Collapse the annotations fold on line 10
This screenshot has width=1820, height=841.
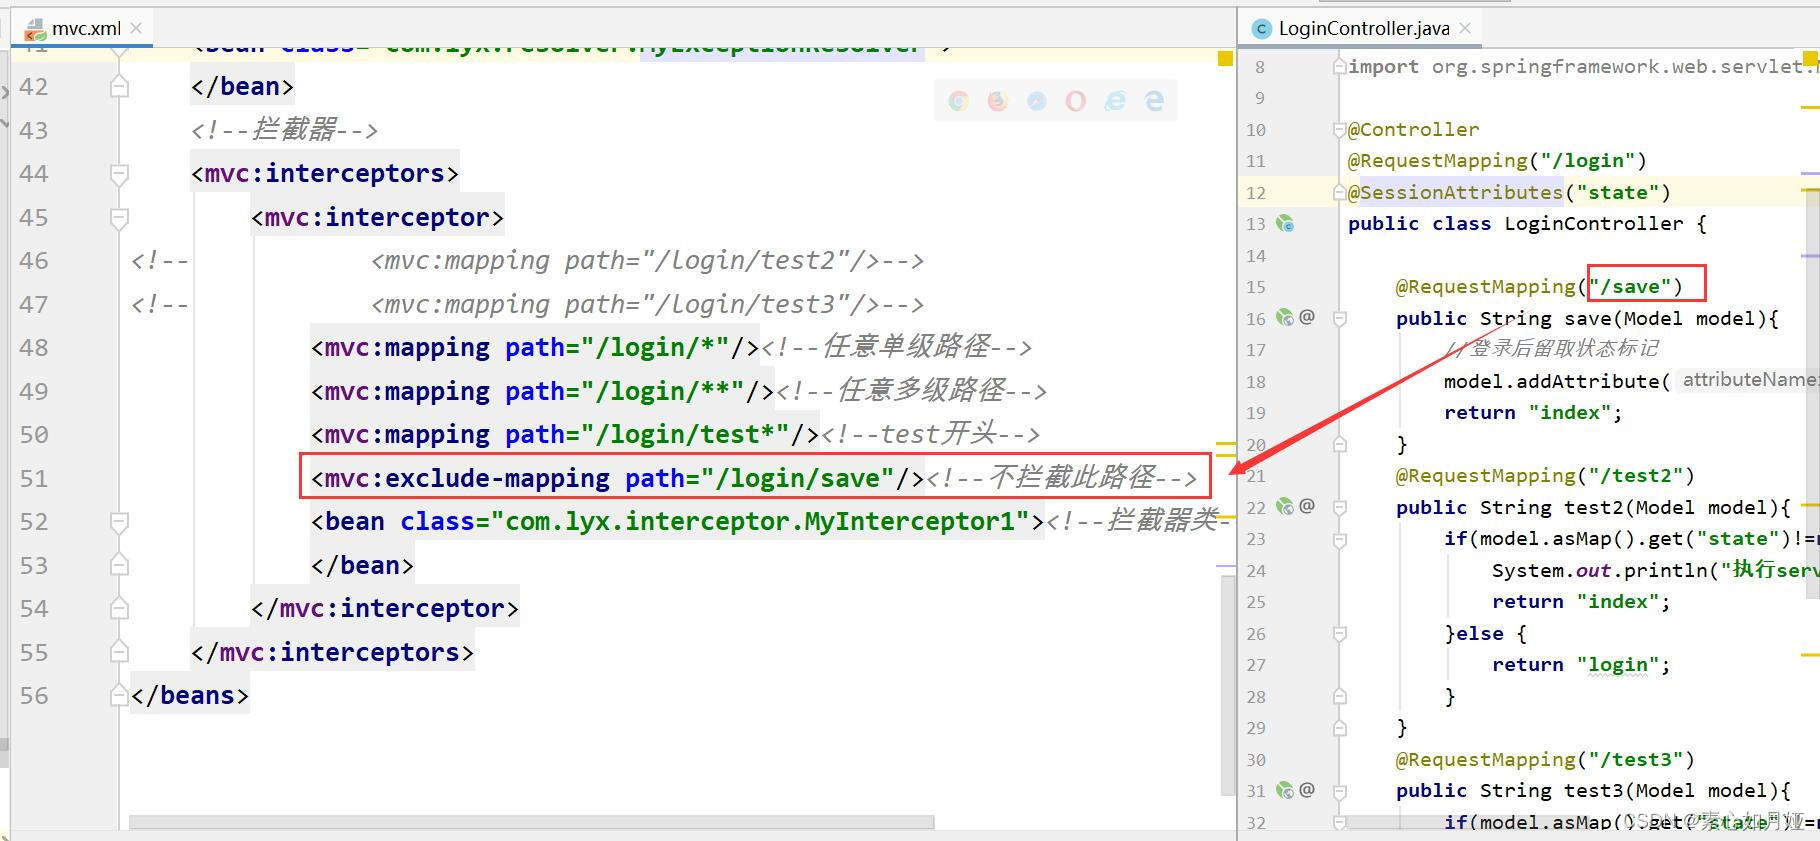[1340, 129]
